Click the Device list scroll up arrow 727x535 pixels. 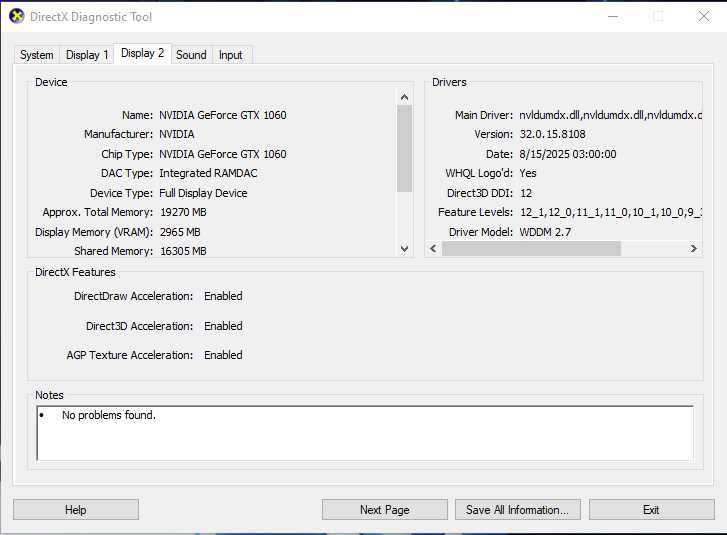point(404,97)
